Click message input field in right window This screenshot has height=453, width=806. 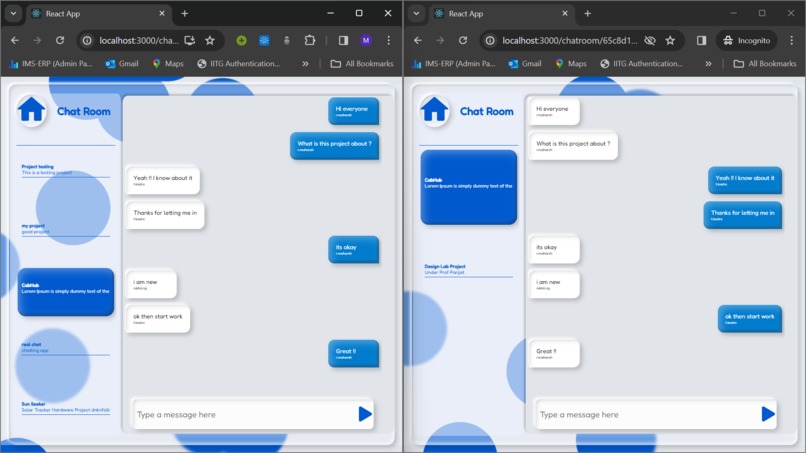(x=647, y=414)
